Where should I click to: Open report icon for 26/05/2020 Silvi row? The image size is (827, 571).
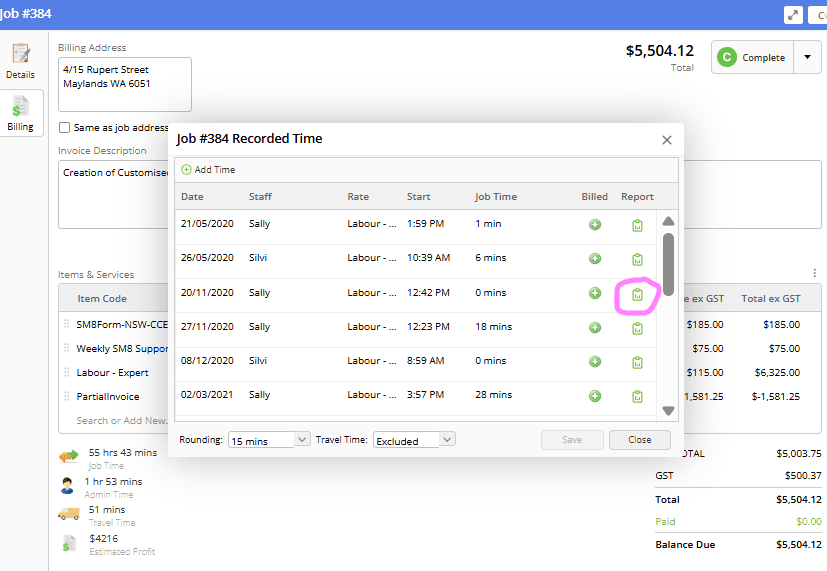[637, 259]
